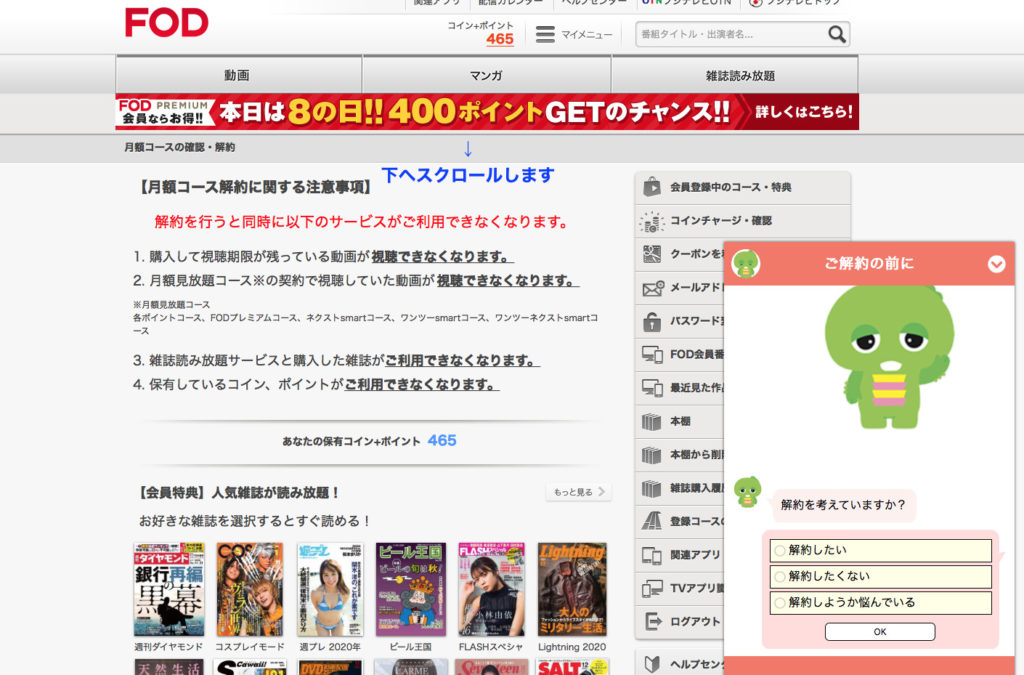Click the coin point balance 465 in header
The height and width of the screenshot is (675, 1024).
click(500, 39)
